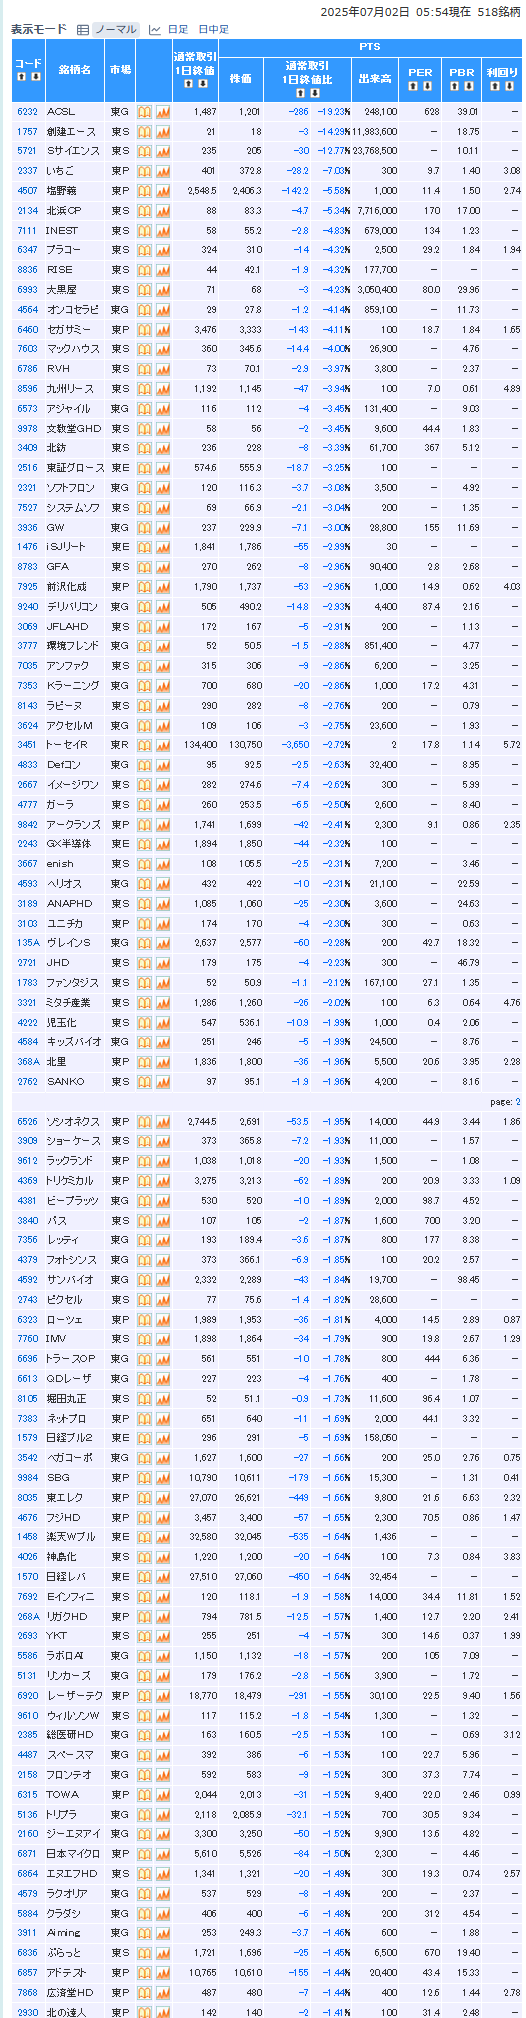Open stock code 6460 link

coord(27,329)
